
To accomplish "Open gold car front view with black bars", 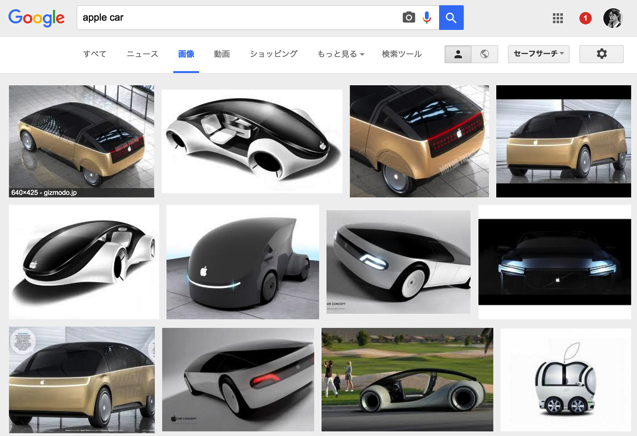I will click(x=563, y=141).
